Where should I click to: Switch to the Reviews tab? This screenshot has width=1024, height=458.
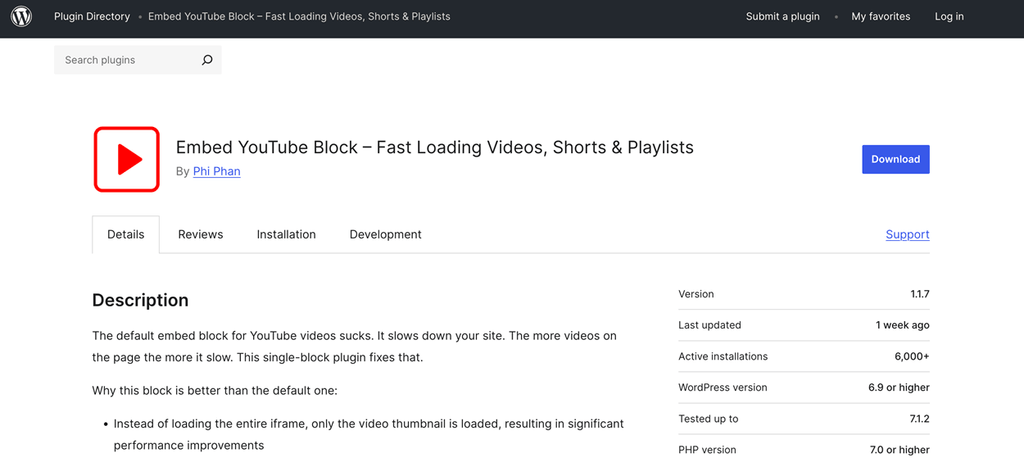tap(200, 235)
